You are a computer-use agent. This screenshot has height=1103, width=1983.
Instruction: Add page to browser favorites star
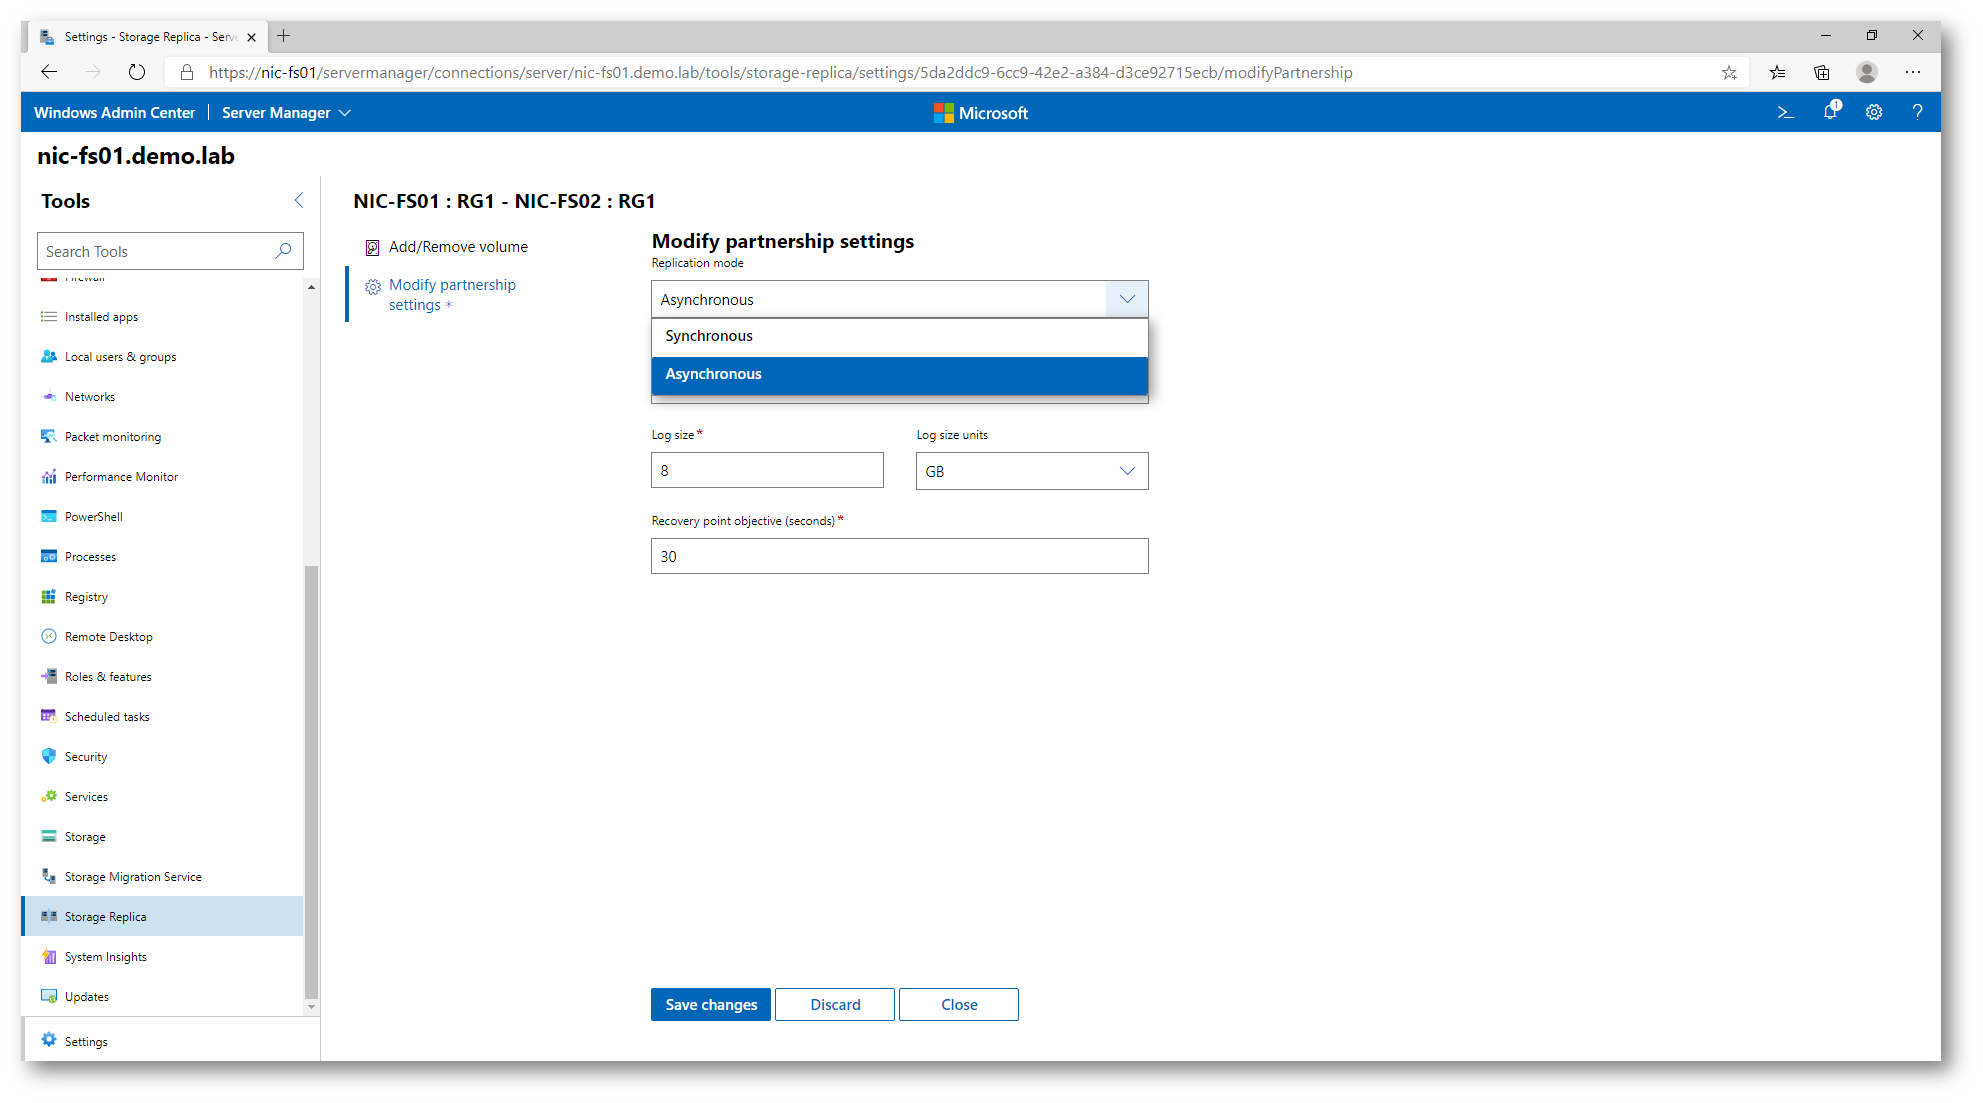pos(1729,72)
